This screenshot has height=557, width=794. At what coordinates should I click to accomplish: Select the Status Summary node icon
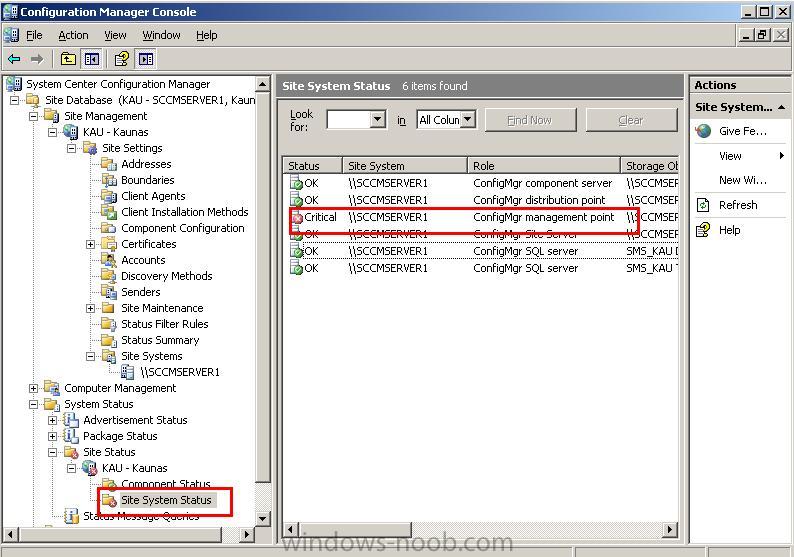[109, 340]
